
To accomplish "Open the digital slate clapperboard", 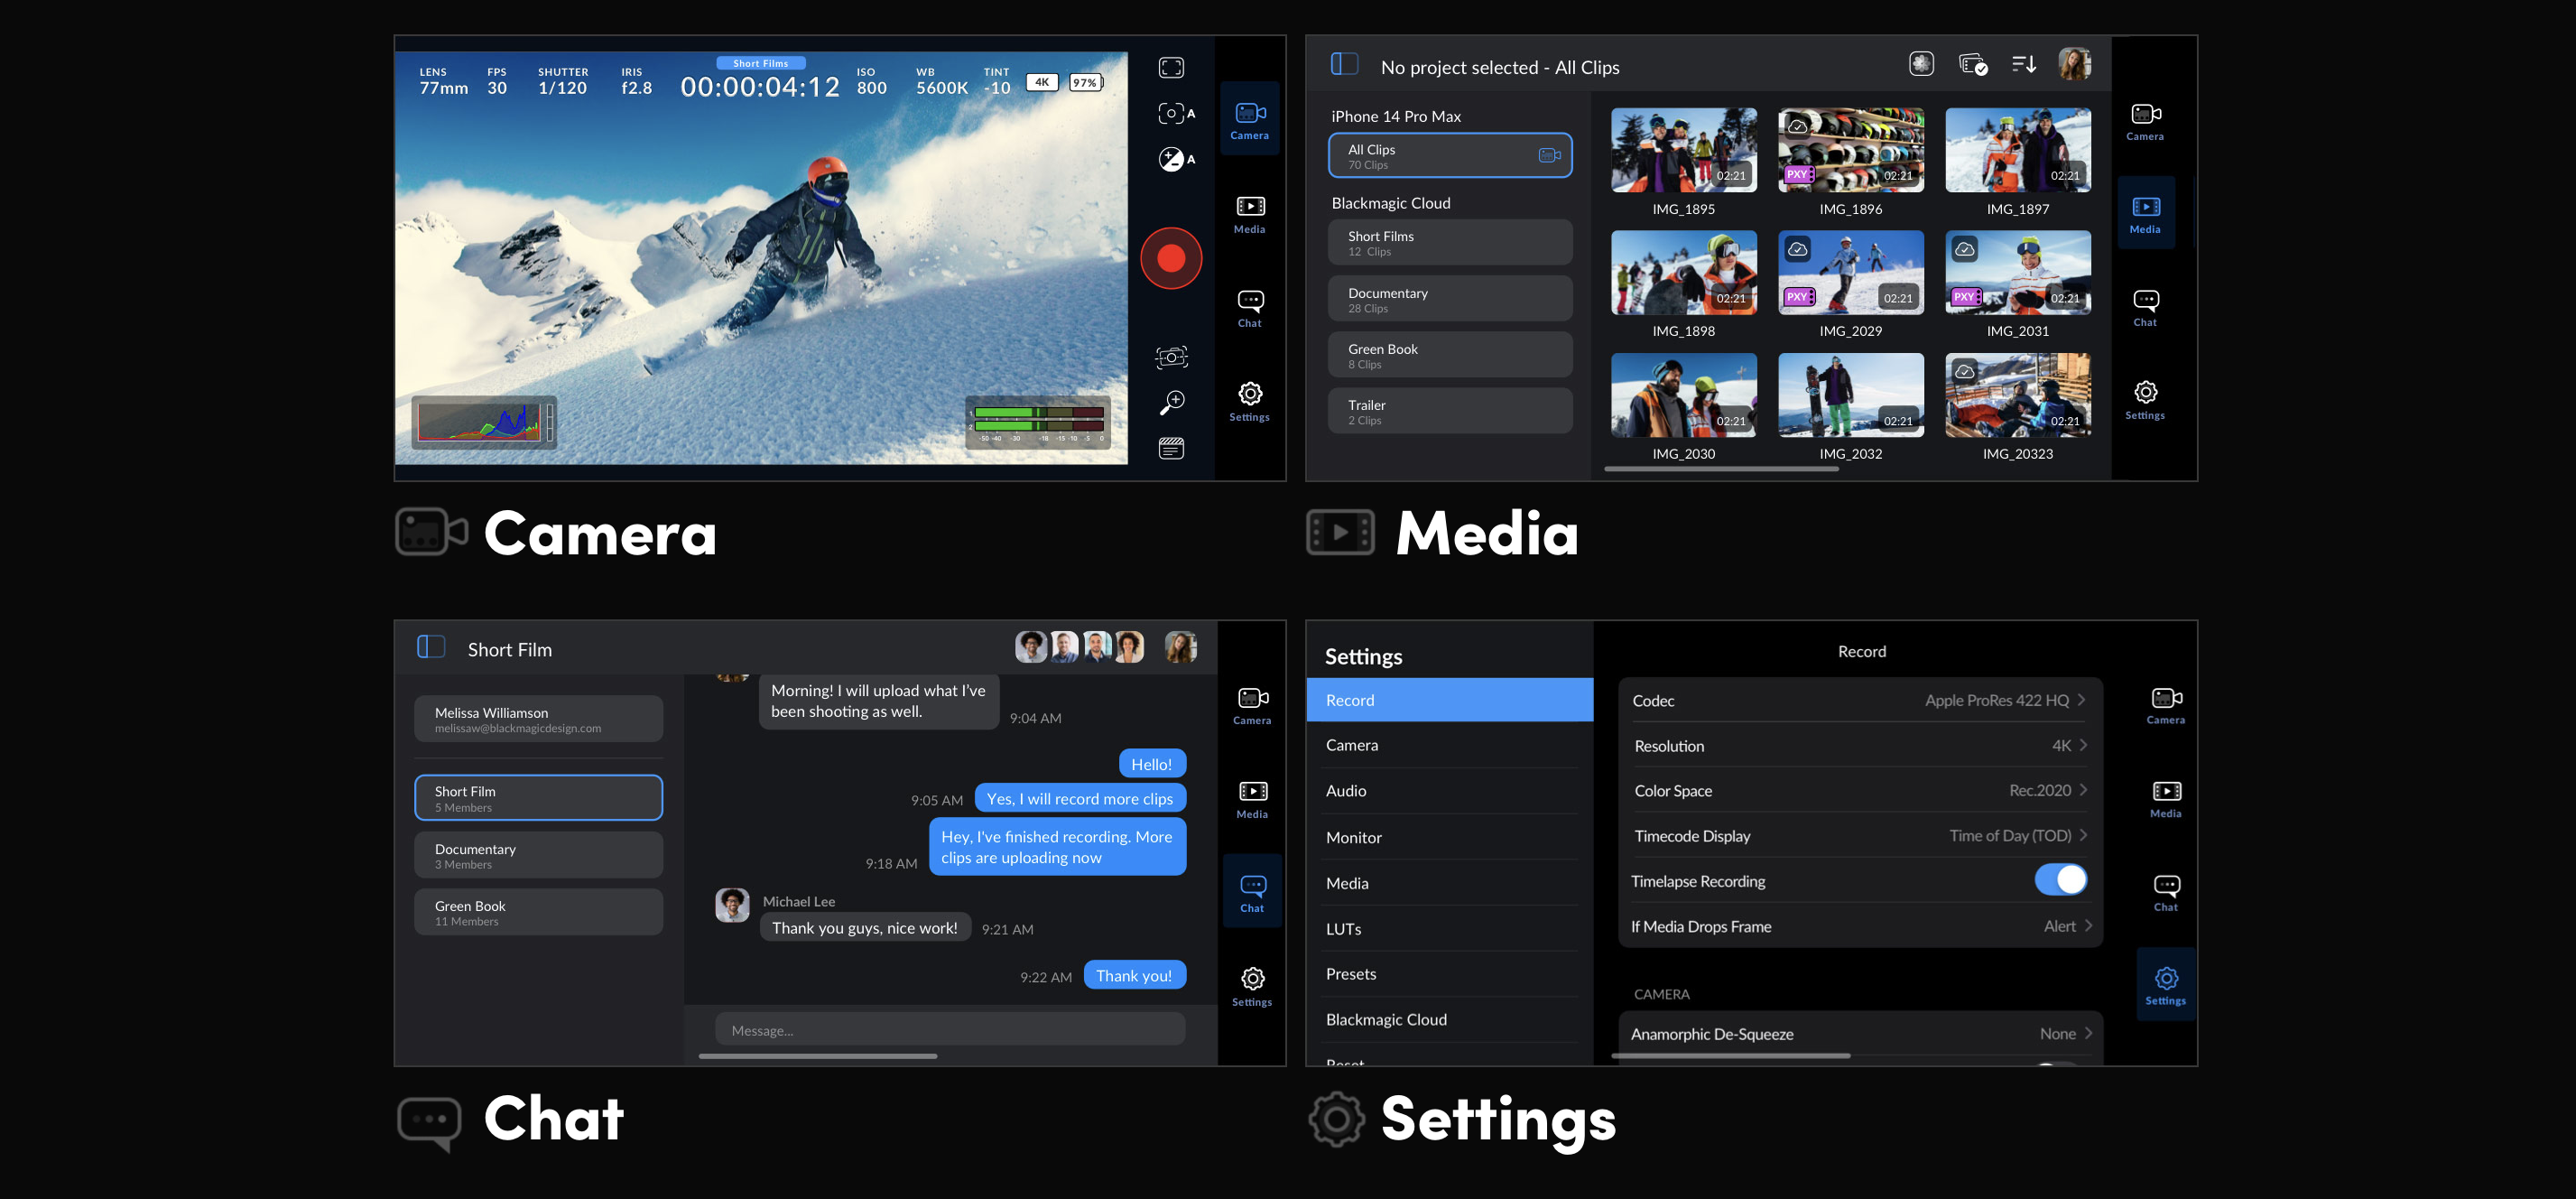I will [1170, 447].
